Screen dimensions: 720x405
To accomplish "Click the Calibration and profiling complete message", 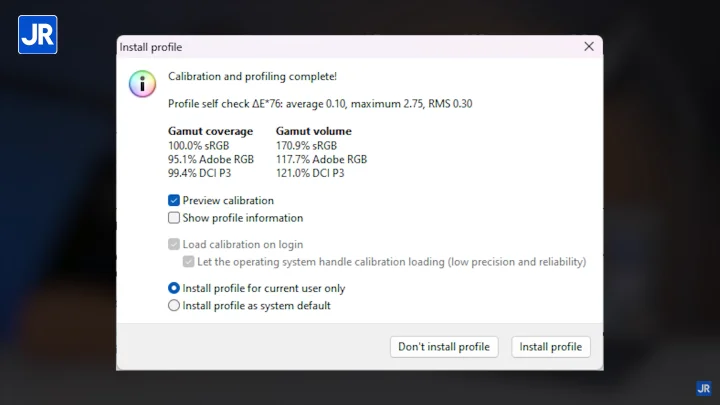I will click(252, 76).
